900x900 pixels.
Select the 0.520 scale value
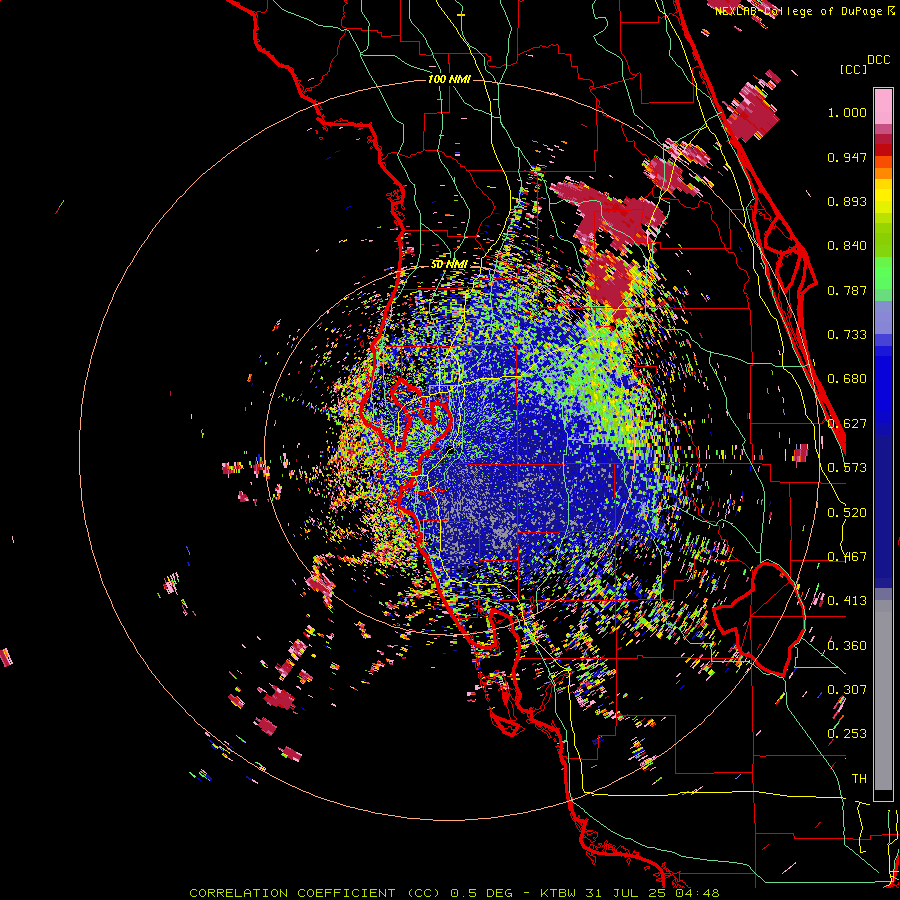coord(847,513)
